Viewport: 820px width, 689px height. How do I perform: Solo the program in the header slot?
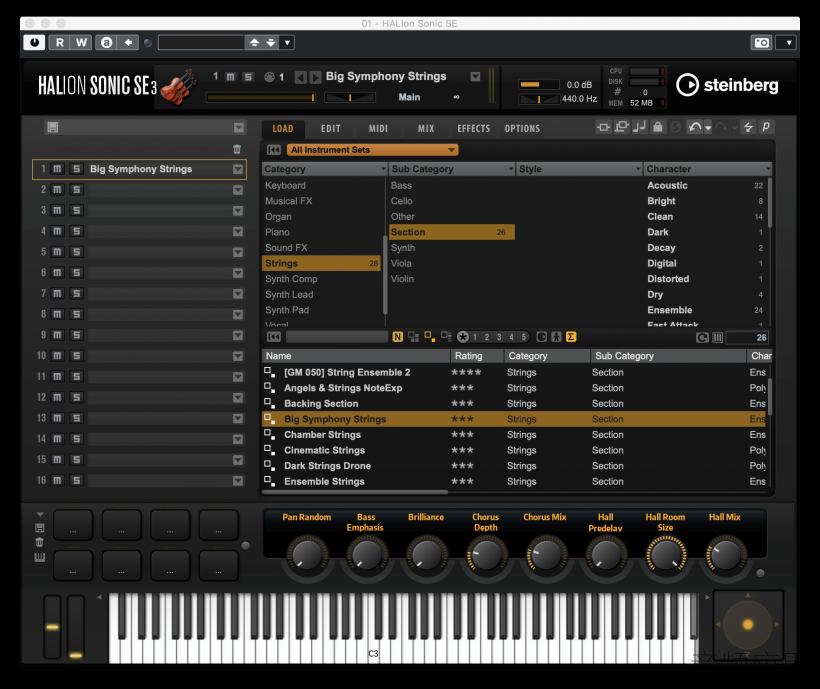[248, 77]
